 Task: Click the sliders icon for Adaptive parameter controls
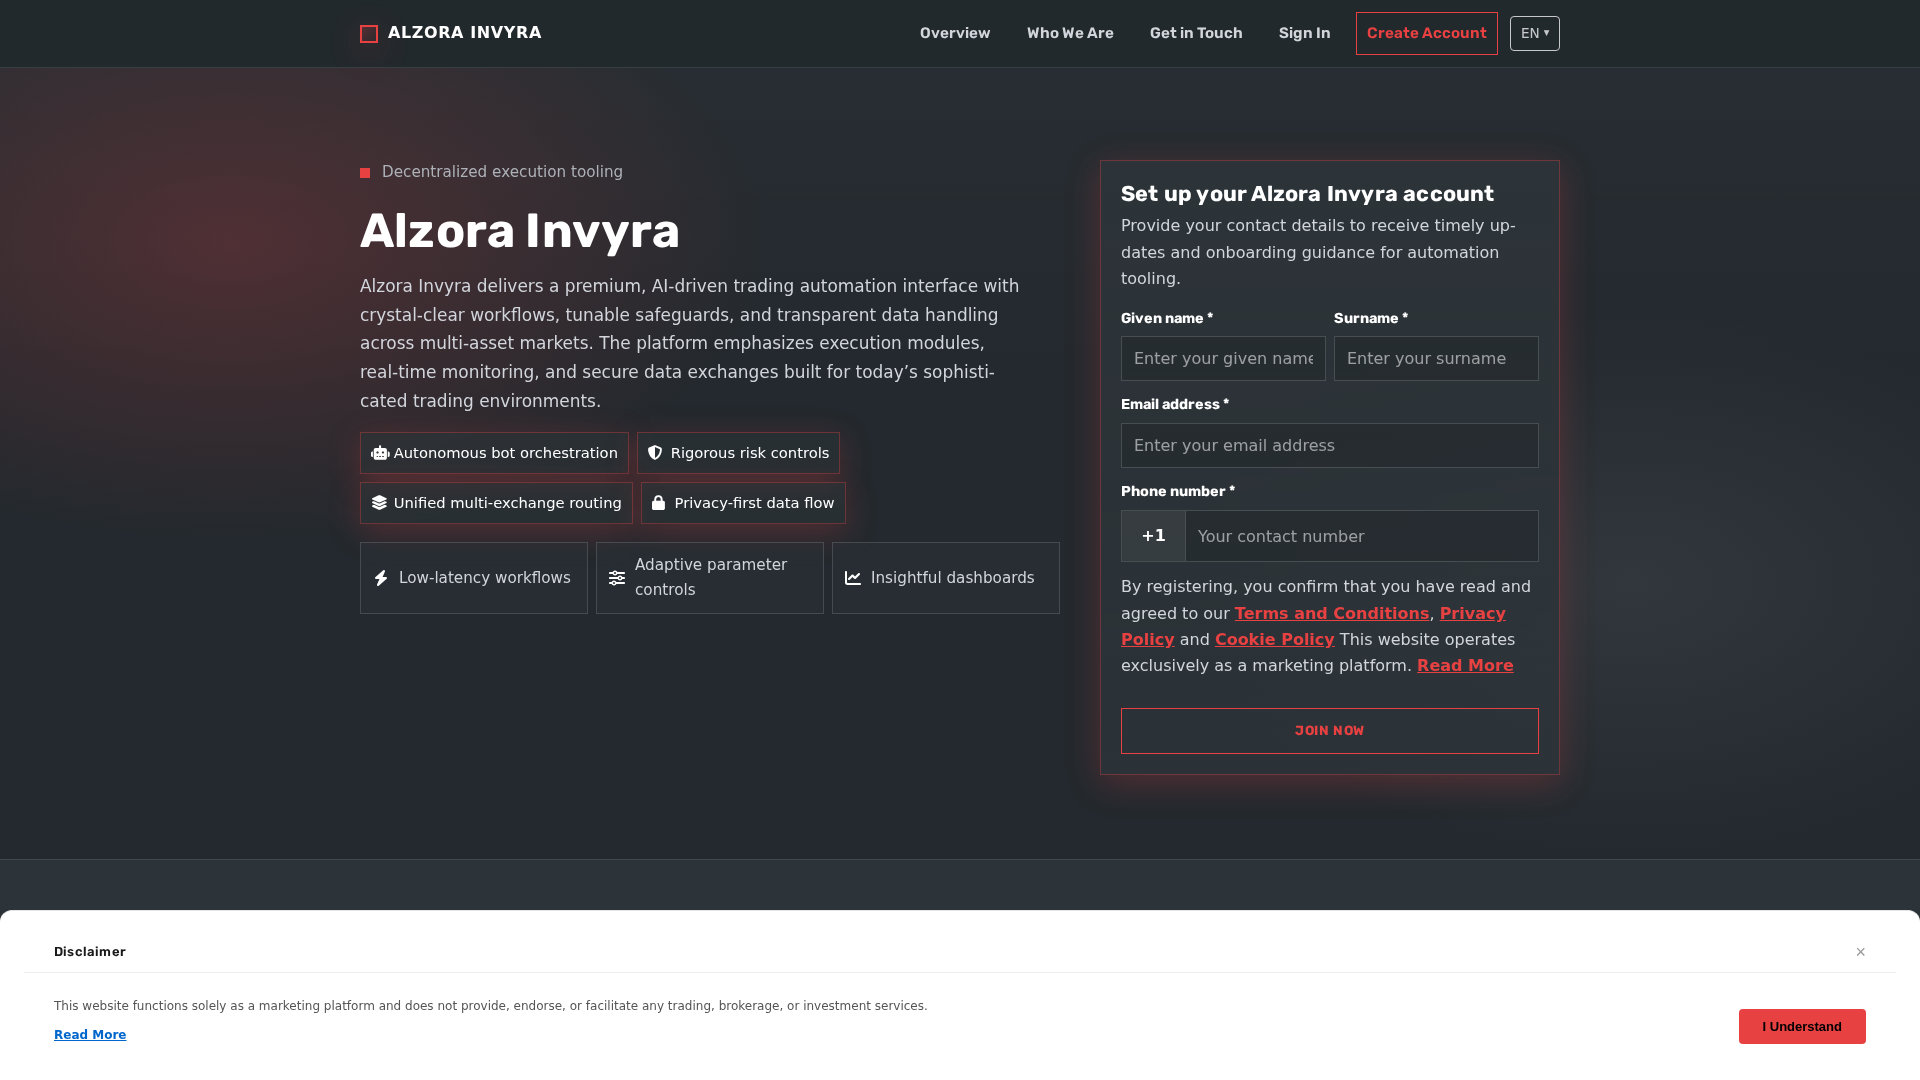[617, 578]
